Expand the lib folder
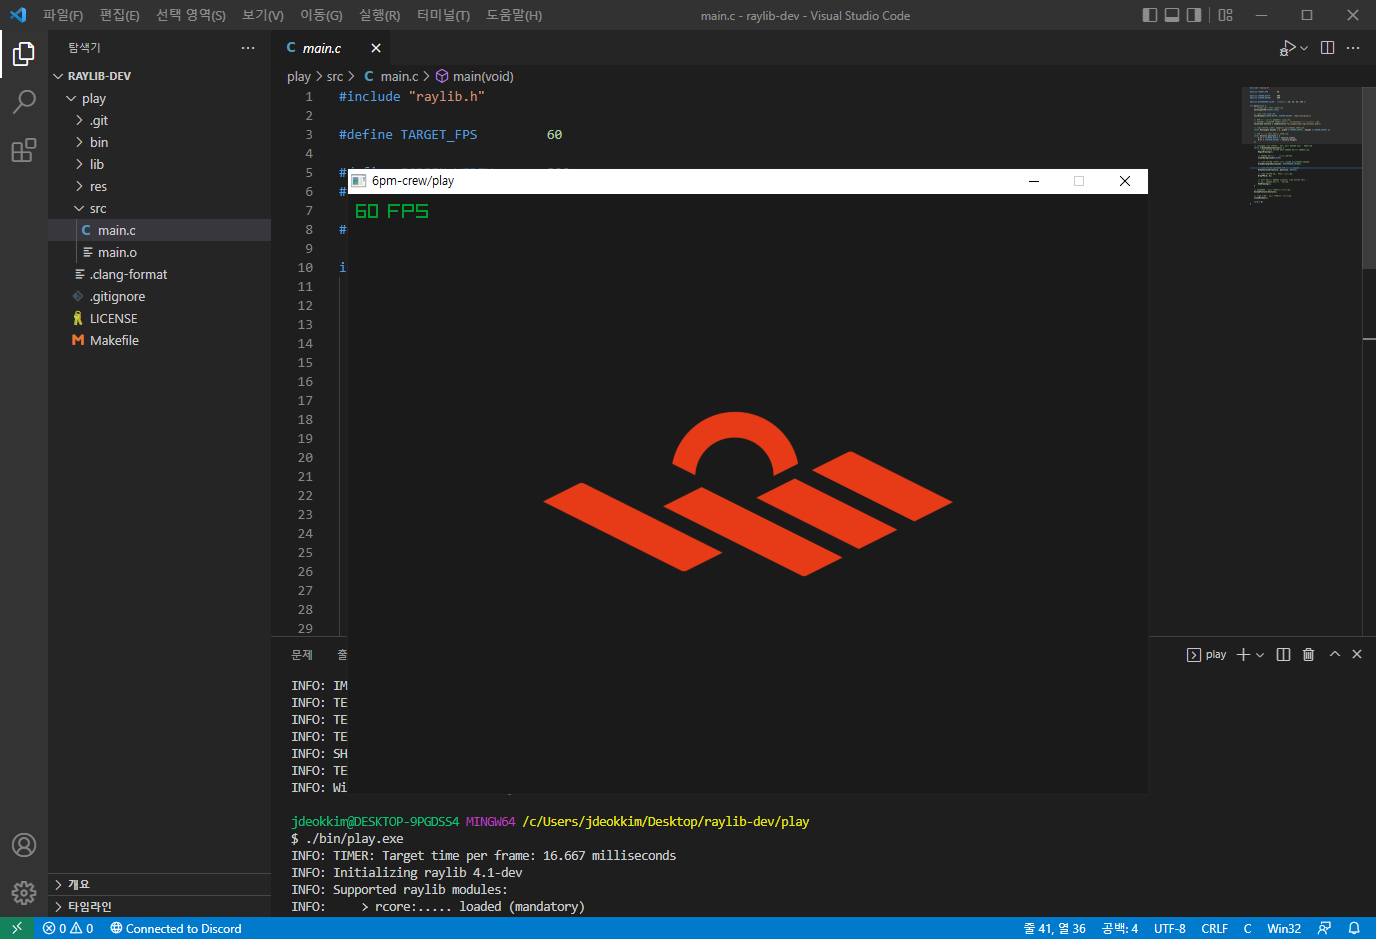 pos(160,164)
